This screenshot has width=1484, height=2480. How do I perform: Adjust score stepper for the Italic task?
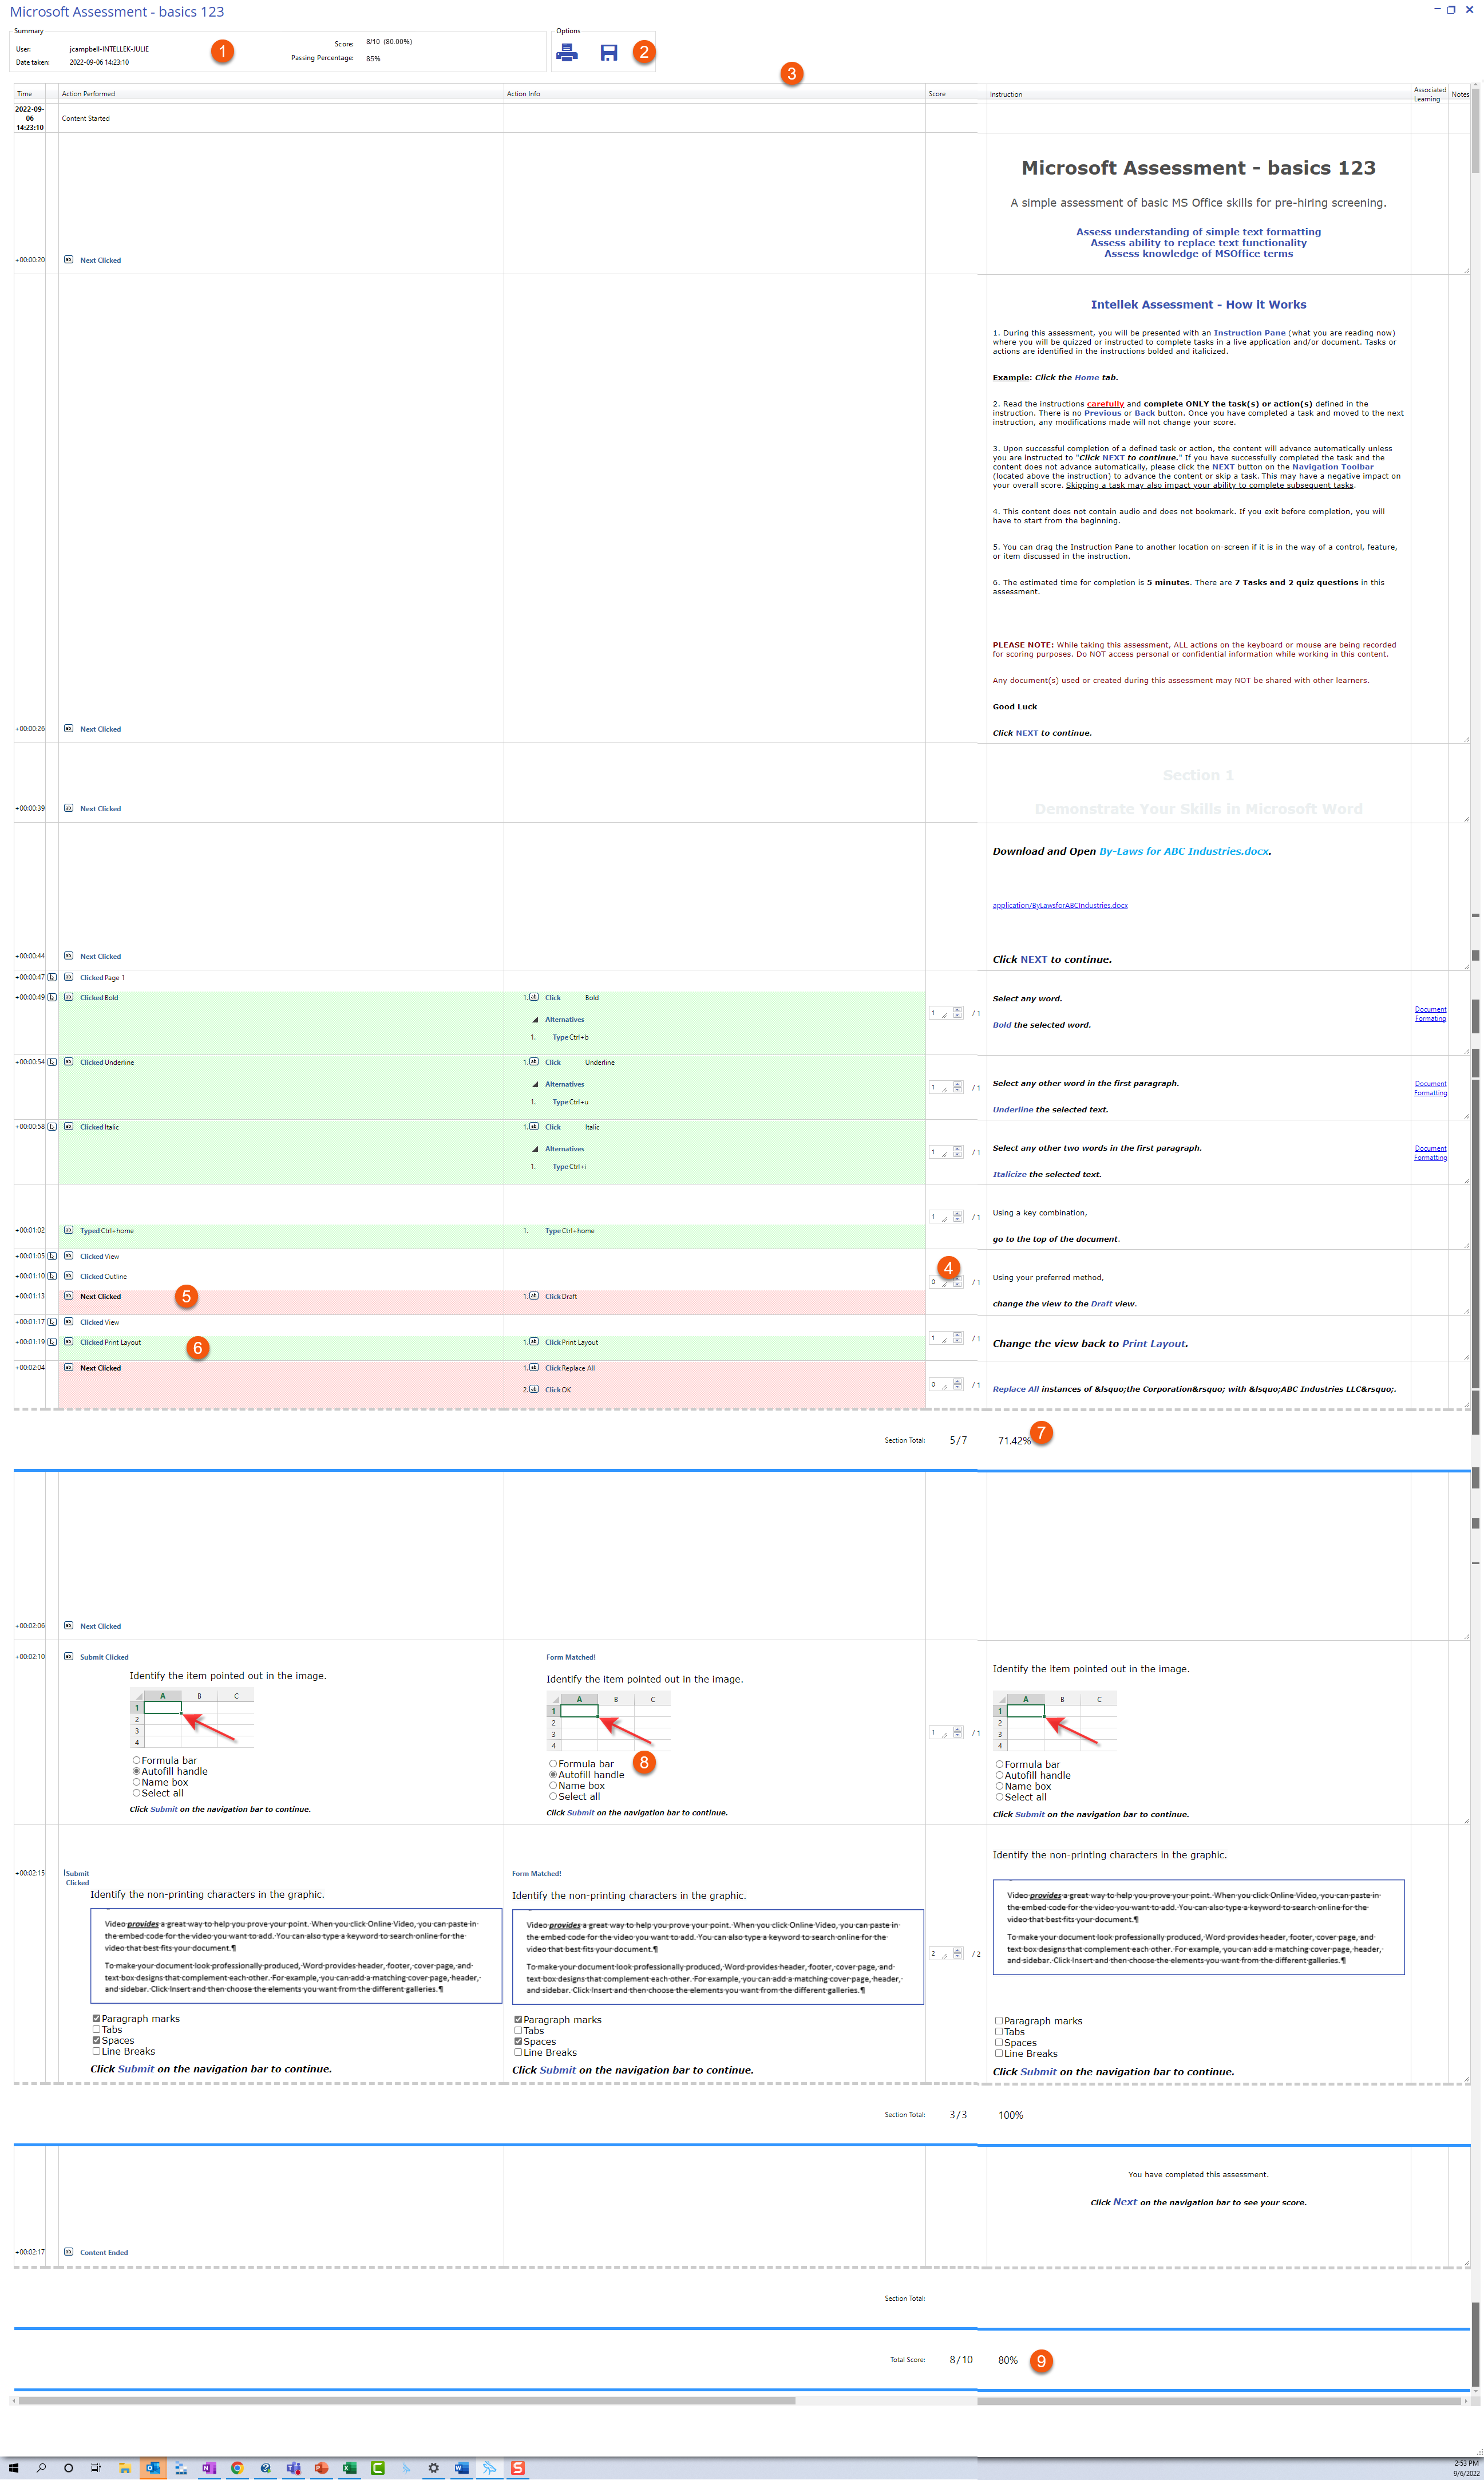957,1152
